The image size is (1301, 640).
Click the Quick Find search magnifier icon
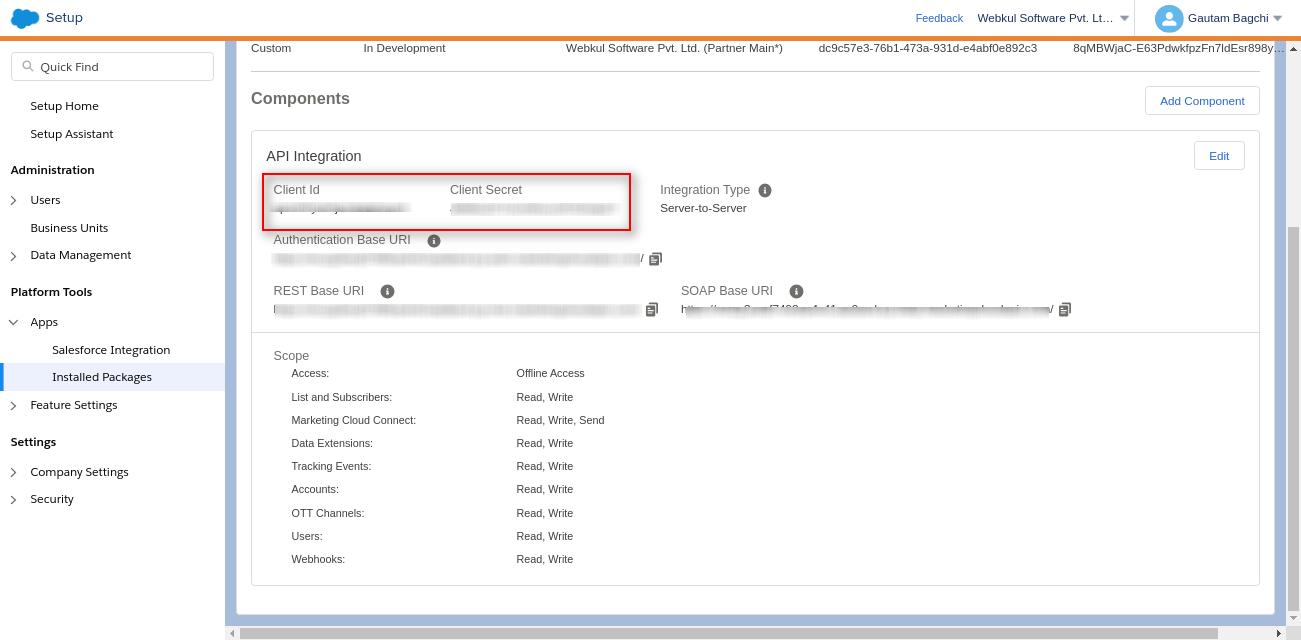(28, 66)
